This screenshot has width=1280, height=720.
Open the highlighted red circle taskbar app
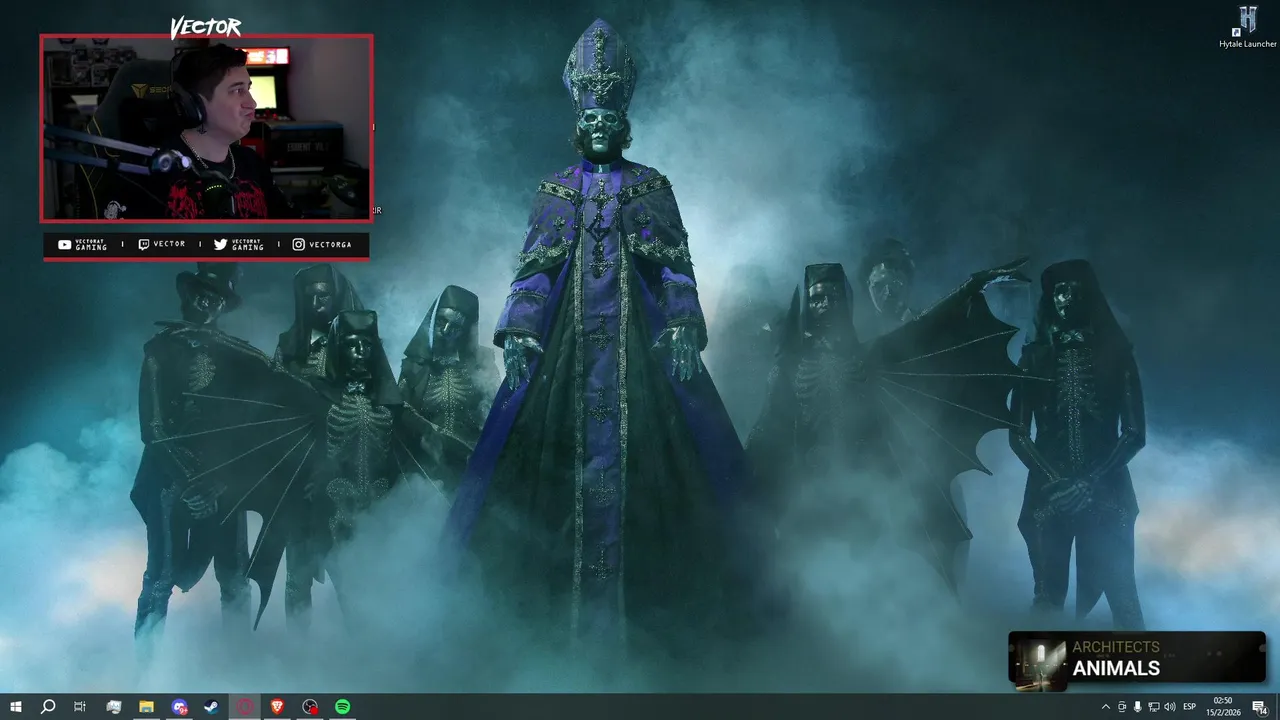click(x=245, y=707)
